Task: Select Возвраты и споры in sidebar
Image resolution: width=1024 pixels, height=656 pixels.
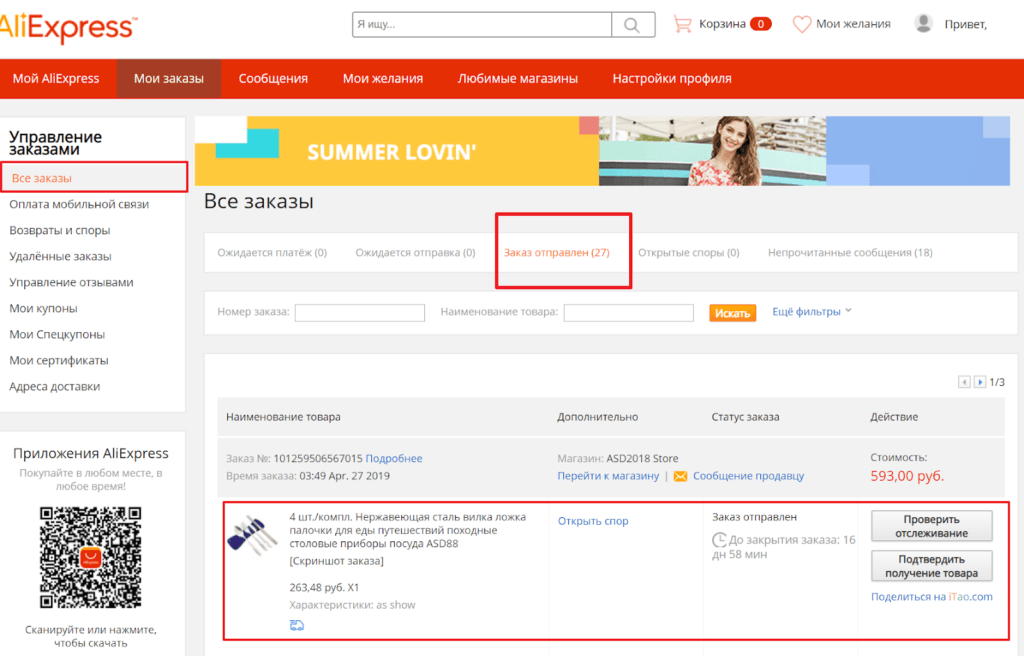Action: 60,230
